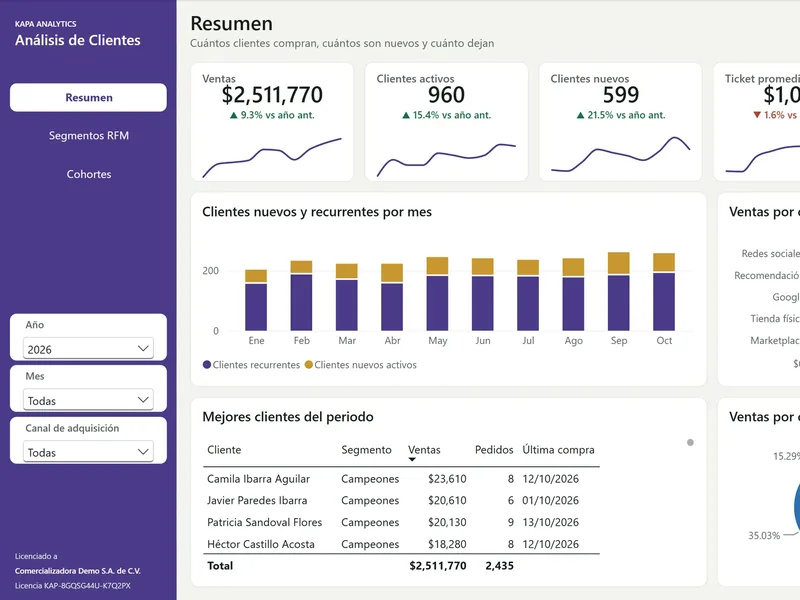Select the Sep nuevos activos bar segment
The width and height of the screenshot is (800, 600).
coord(619,263)
